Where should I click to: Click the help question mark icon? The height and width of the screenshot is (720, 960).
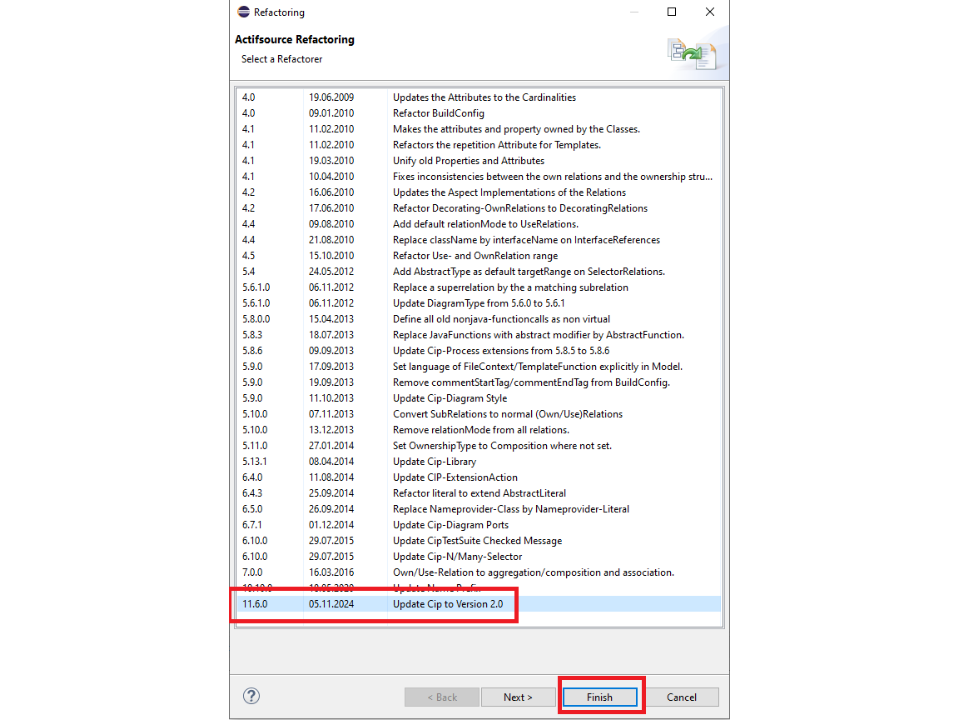click(252, 696)
